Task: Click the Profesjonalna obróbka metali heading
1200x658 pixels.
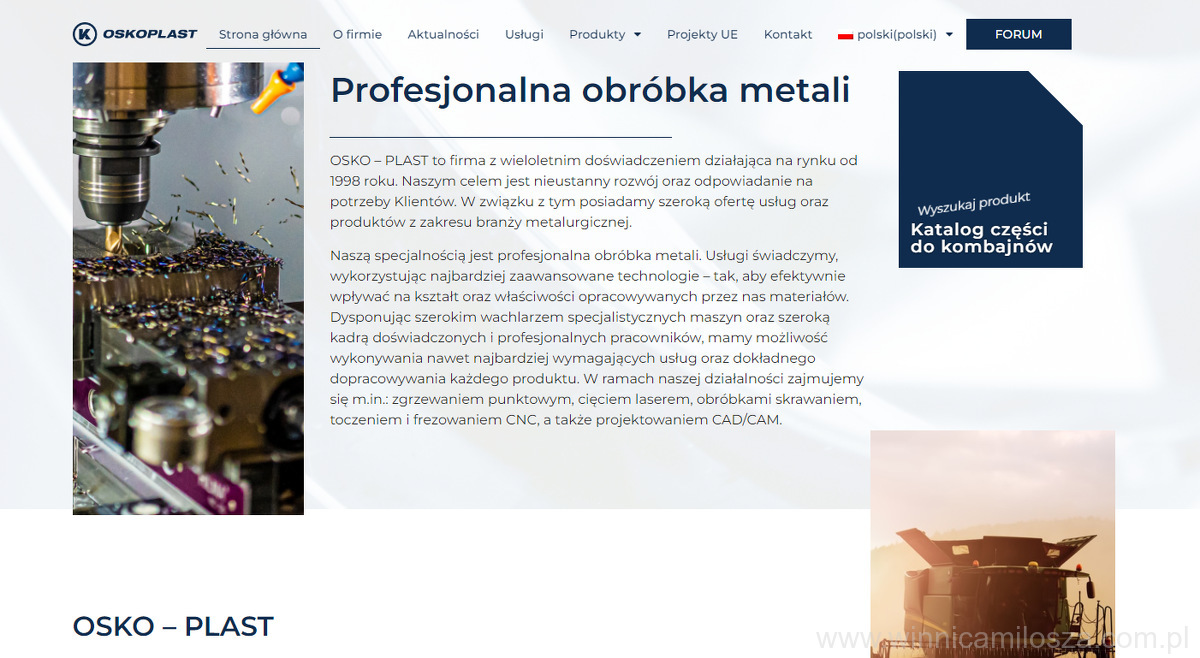Action: (590, 90)
